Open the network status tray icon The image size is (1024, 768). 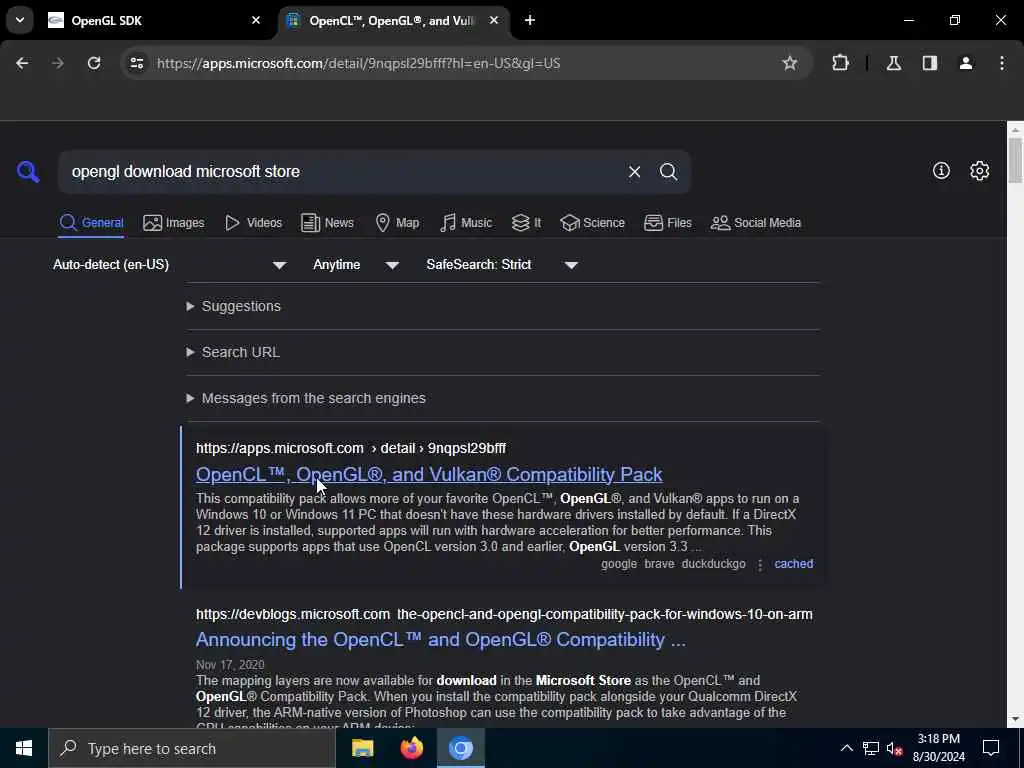pyautogui.click(x=871, y=748)
